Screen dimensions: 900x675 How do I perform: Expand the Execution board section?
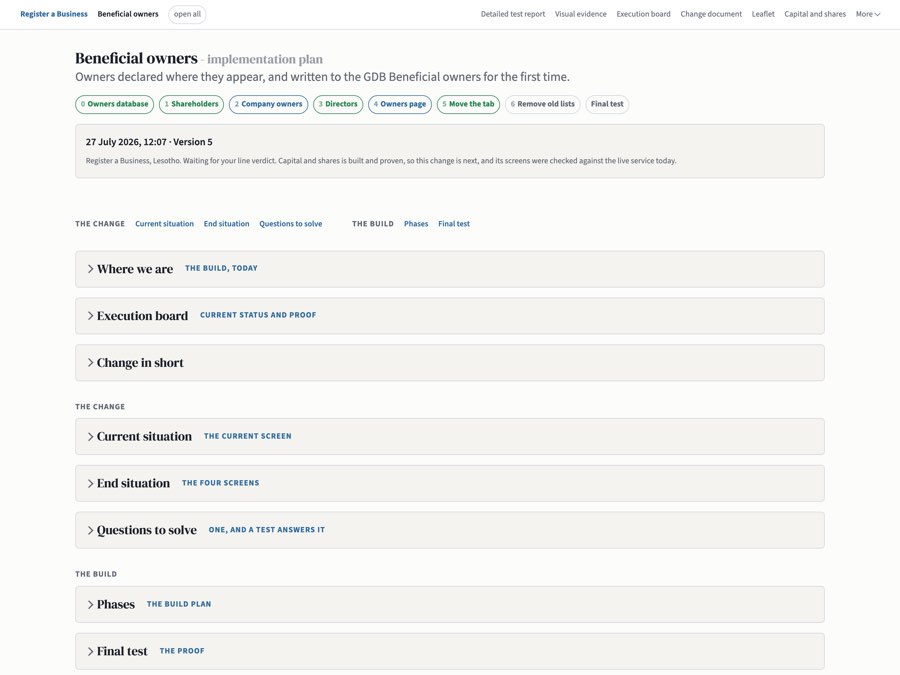pyautogui.click(x=449, y=316)
